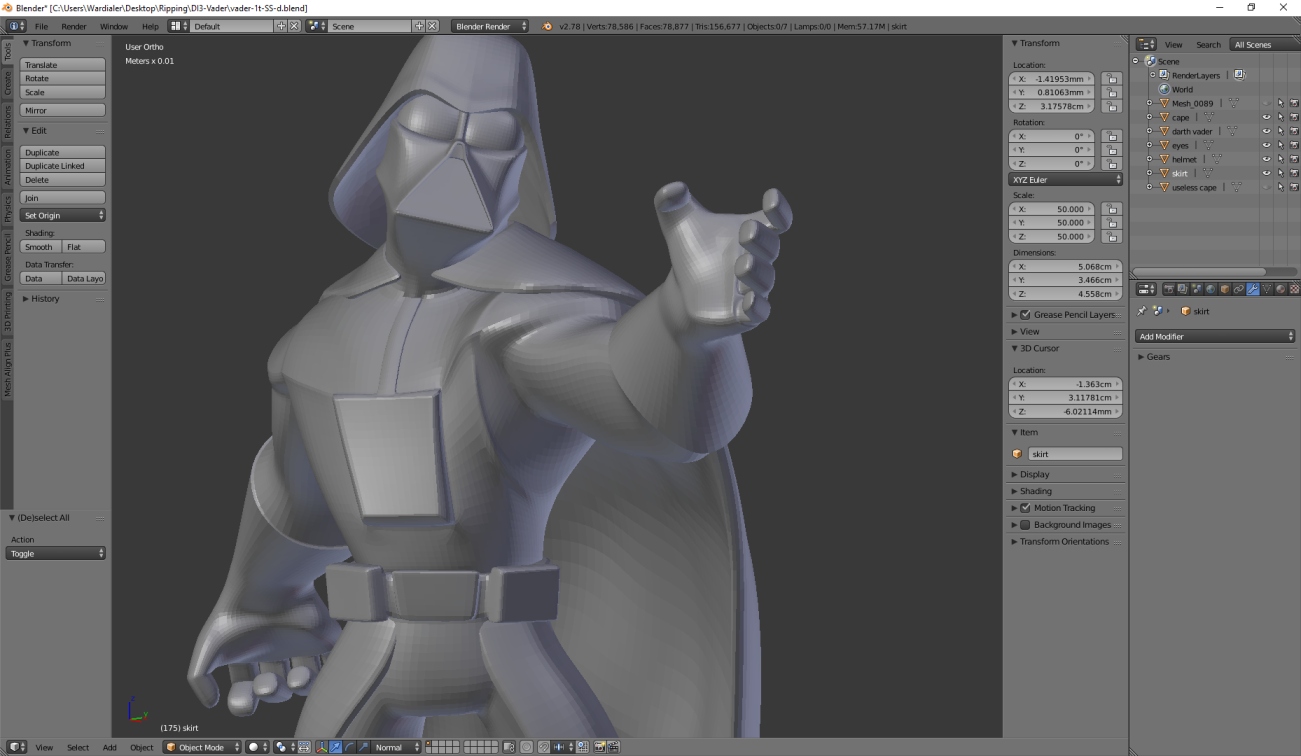Viewport: 1301px width, 756px height.
Task: Open the Object Mode dropdown
Action: click(203, 747)
